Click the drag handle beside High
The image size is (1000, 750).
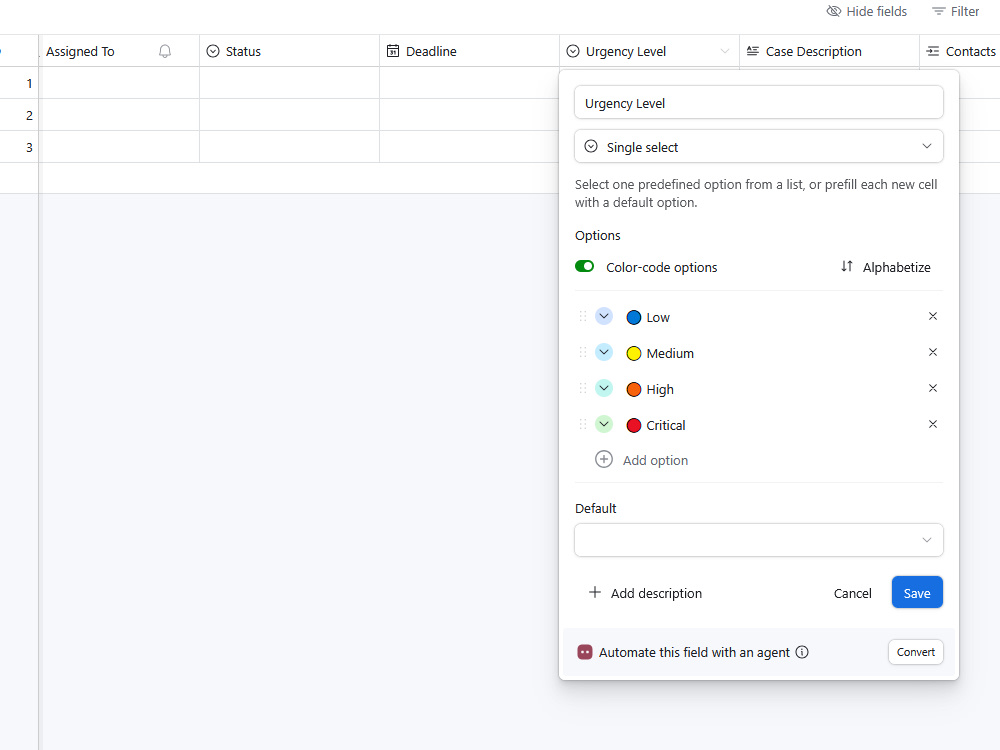[x=582, y=388]
